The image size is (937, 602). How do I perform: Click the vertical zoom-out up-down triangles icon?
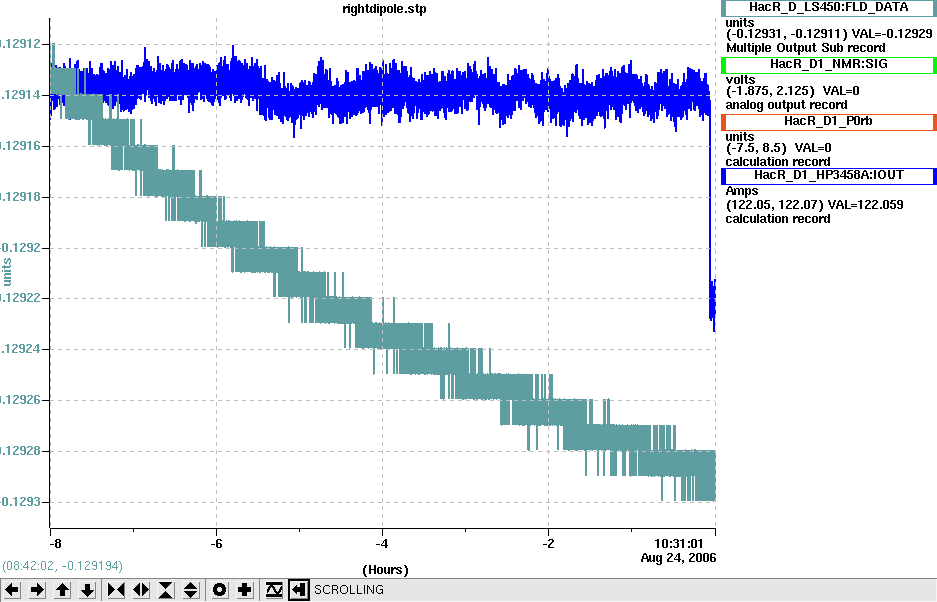191,590
